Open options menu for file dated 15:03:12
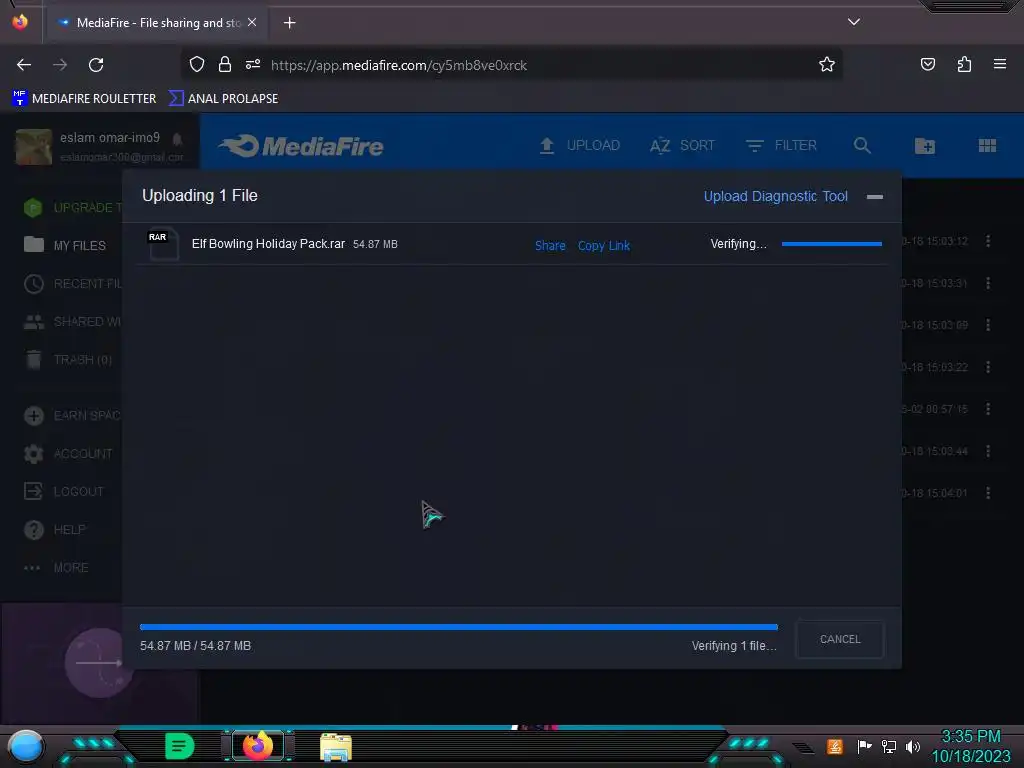 [987, 241]
